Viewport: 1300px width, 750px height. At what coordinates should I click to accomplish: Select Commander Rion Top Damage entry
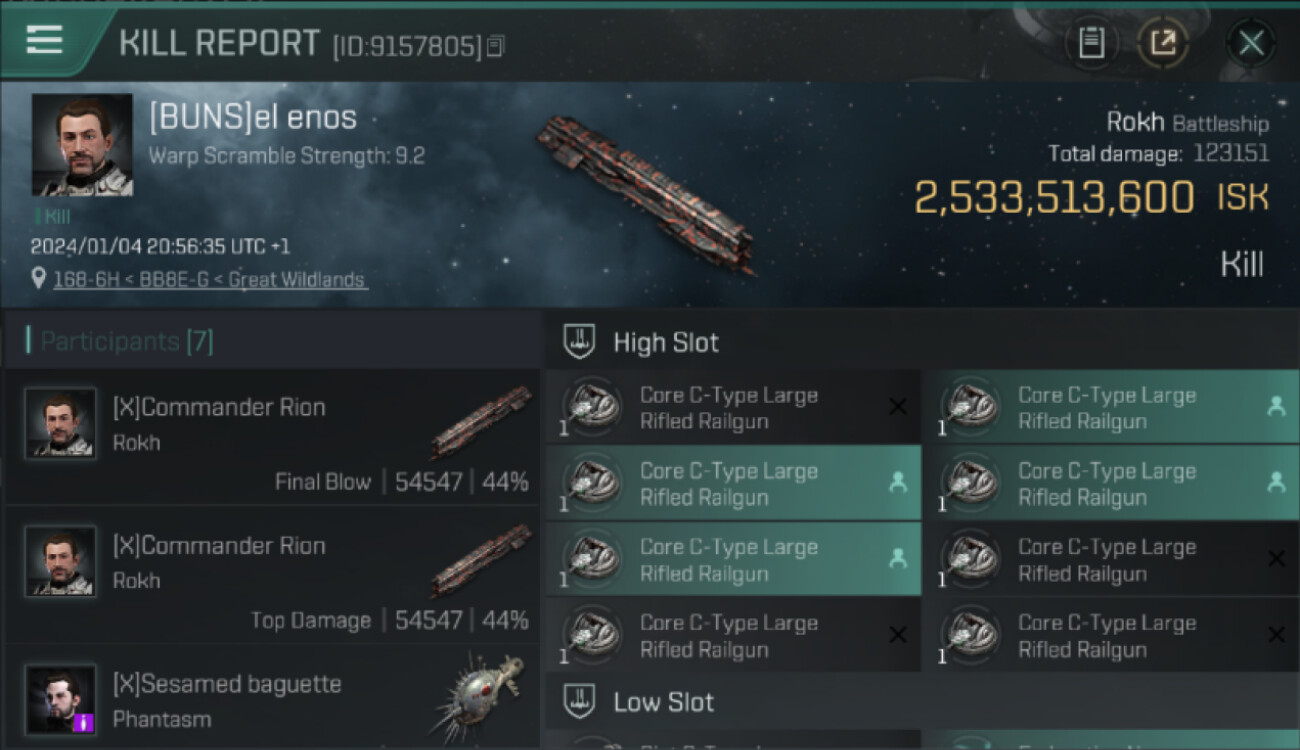coord(272,576)
